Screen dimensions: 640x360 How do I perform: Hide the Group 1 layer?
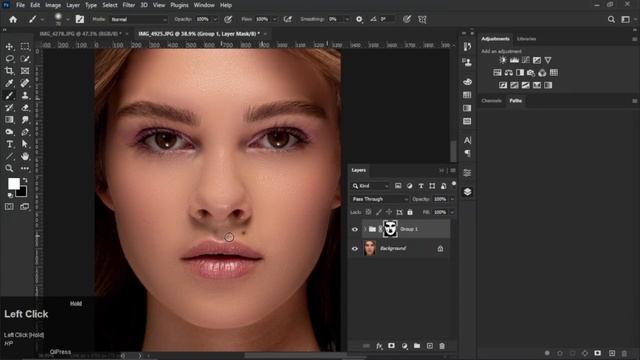[x=355, y=229]
